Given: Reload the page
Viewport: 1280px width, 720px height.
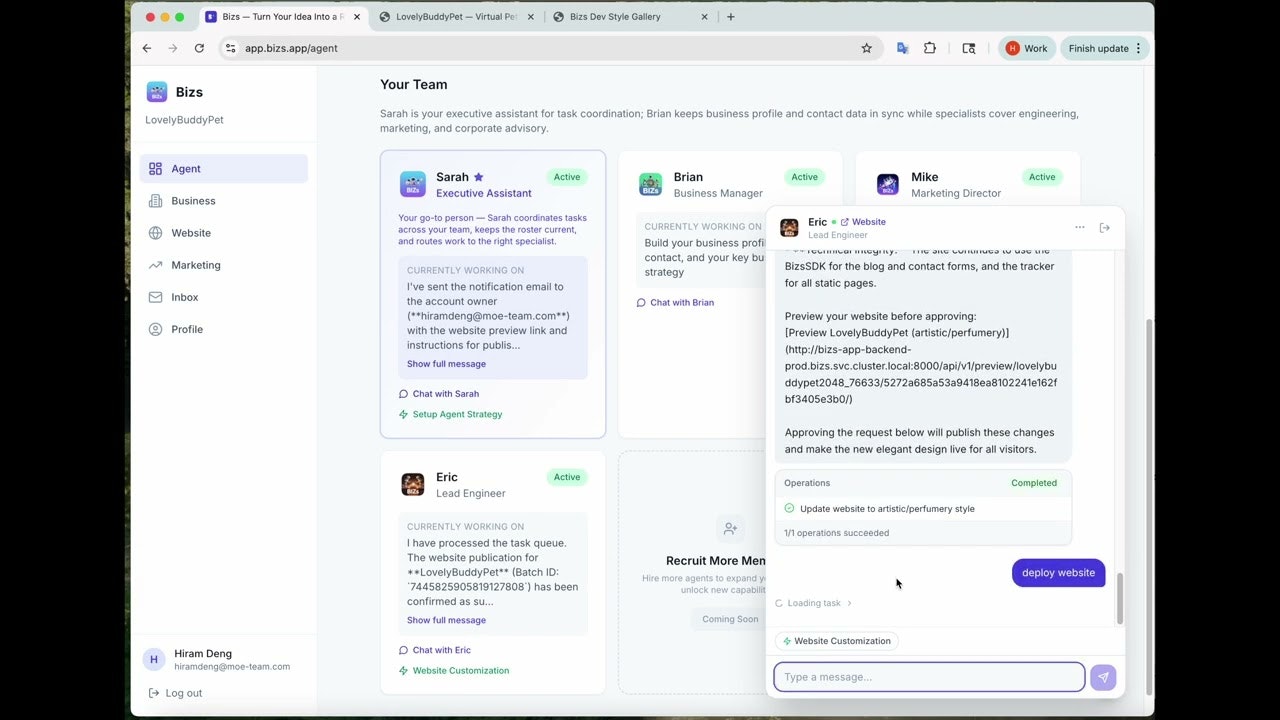Looking at the screenshot, I should pos(199,48).
